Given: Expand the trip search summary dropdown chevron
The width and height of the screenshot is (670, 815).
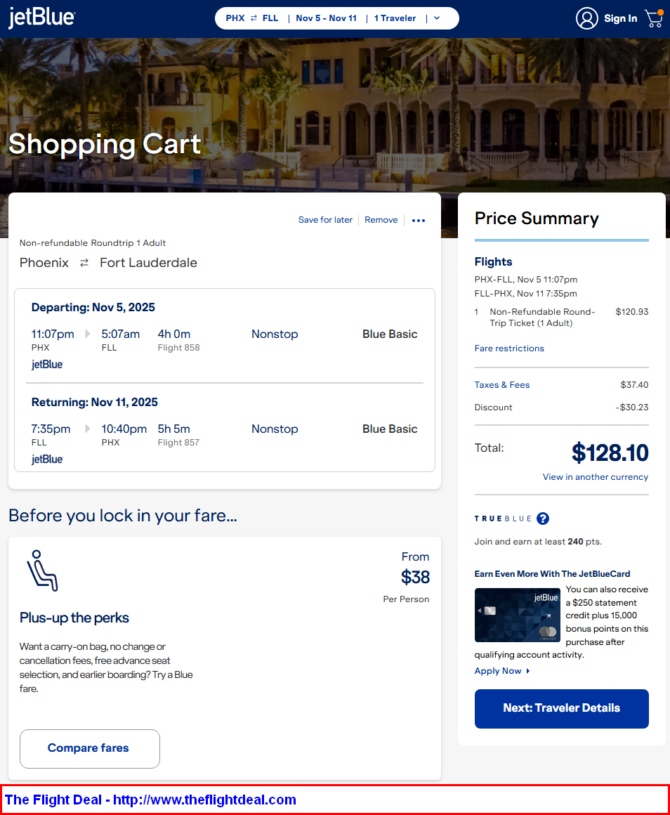Looking at the screenshot, I should (x=437, y=18).
